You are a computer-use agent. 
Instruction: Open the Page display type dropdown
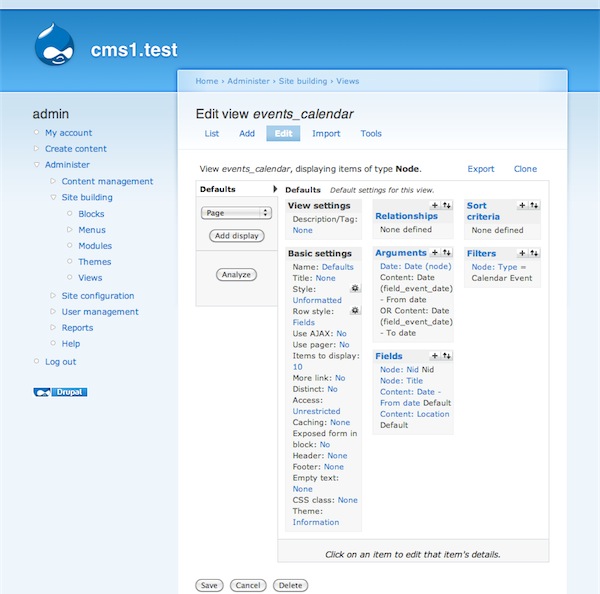236,212
